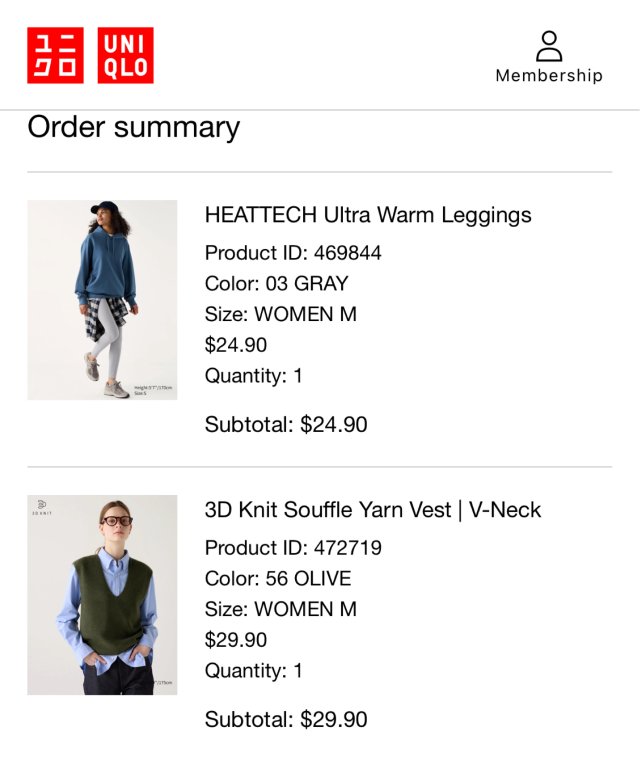This screenshot has width=640, height=761.
Task: Click the vest Quantity: 1 line
Action: 253,671
